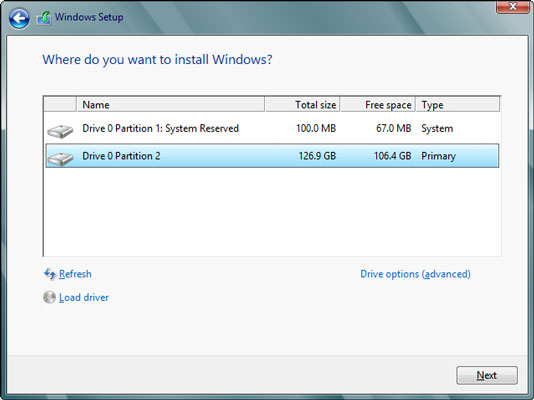The height and width of the screenshot is (400, 534).
Task: Sort by the Total size column header
Action: click(302, 105)
